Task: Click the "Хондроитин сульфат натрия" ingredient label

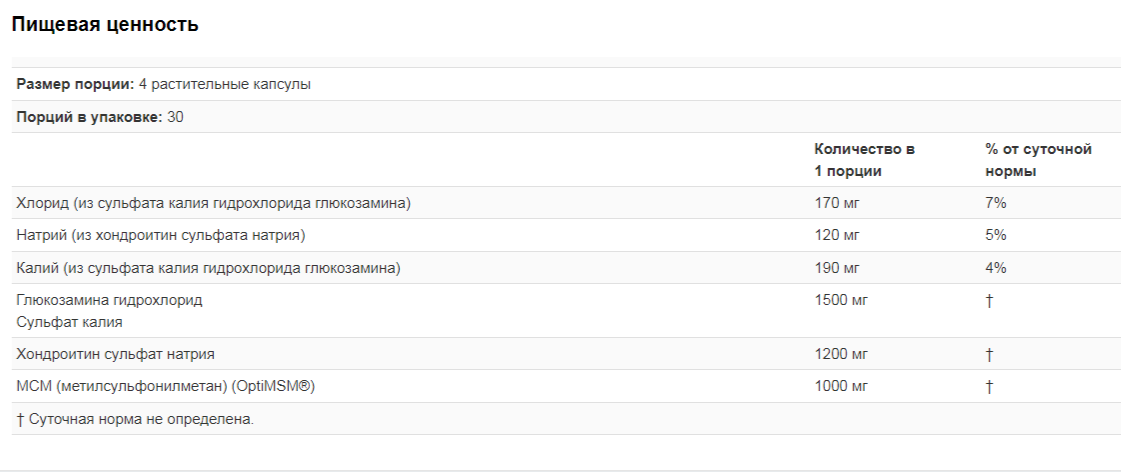Action: pyautogui.click(x=115, y=354)
